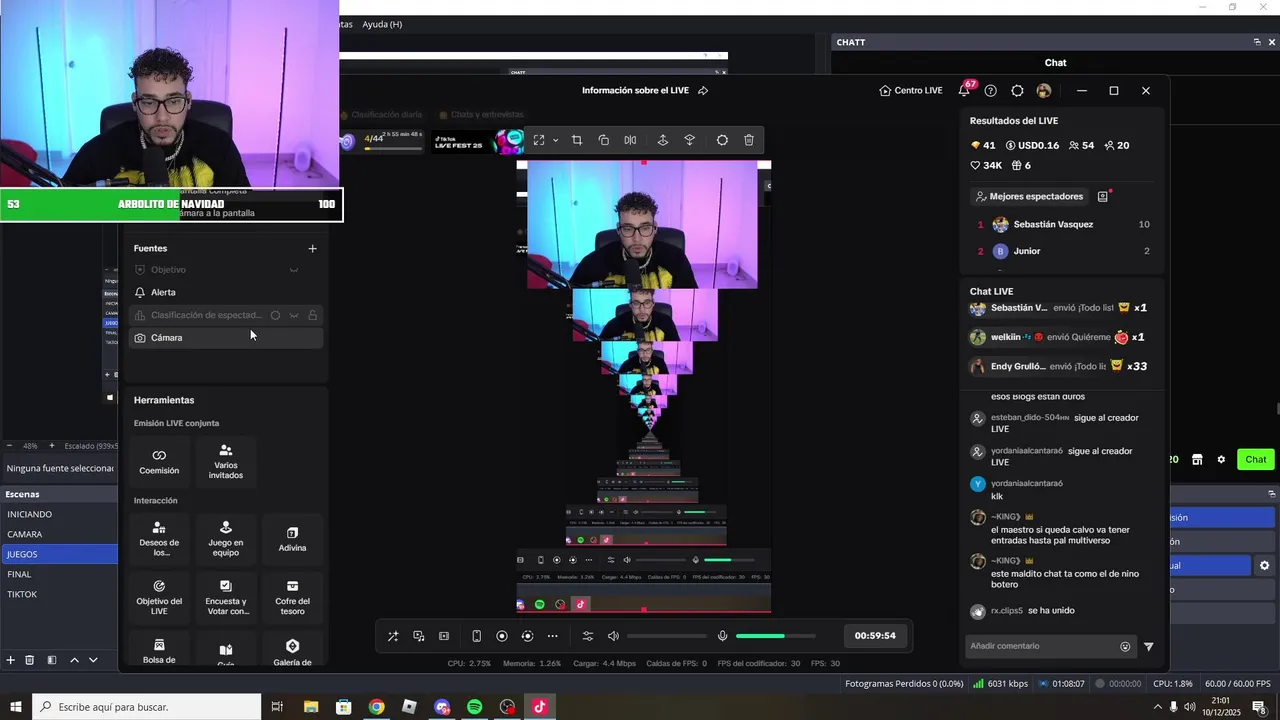The image size is (1280, 720).
Task: Select CAMARA scene in OBS
Action: [x=59, y=534]
